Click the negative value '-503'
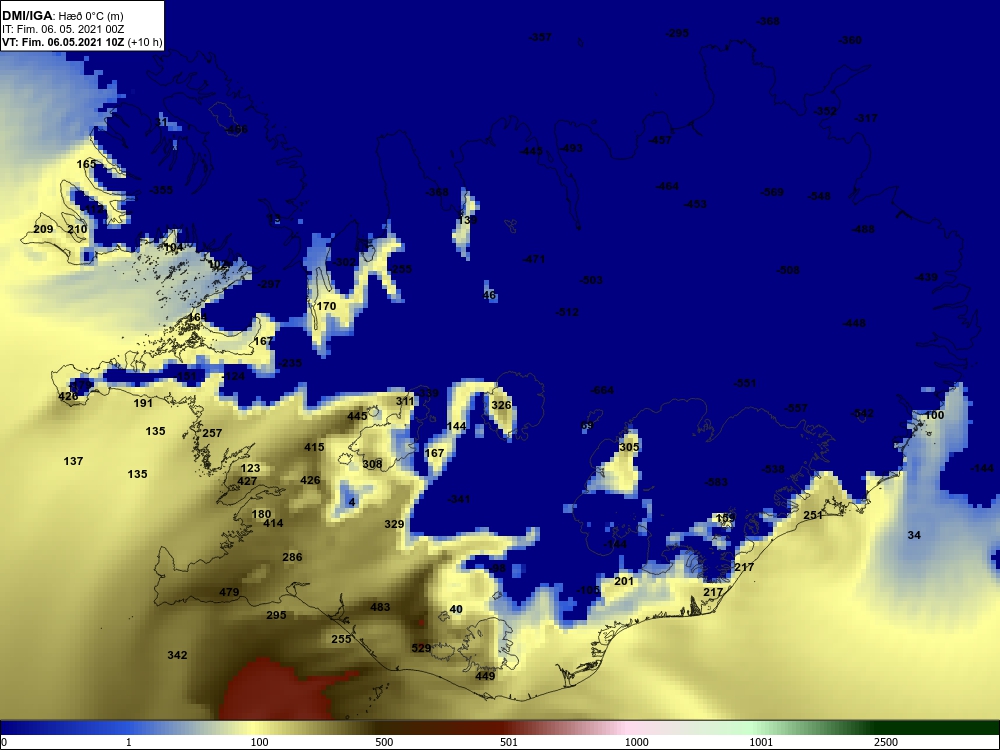 [591, 281]
